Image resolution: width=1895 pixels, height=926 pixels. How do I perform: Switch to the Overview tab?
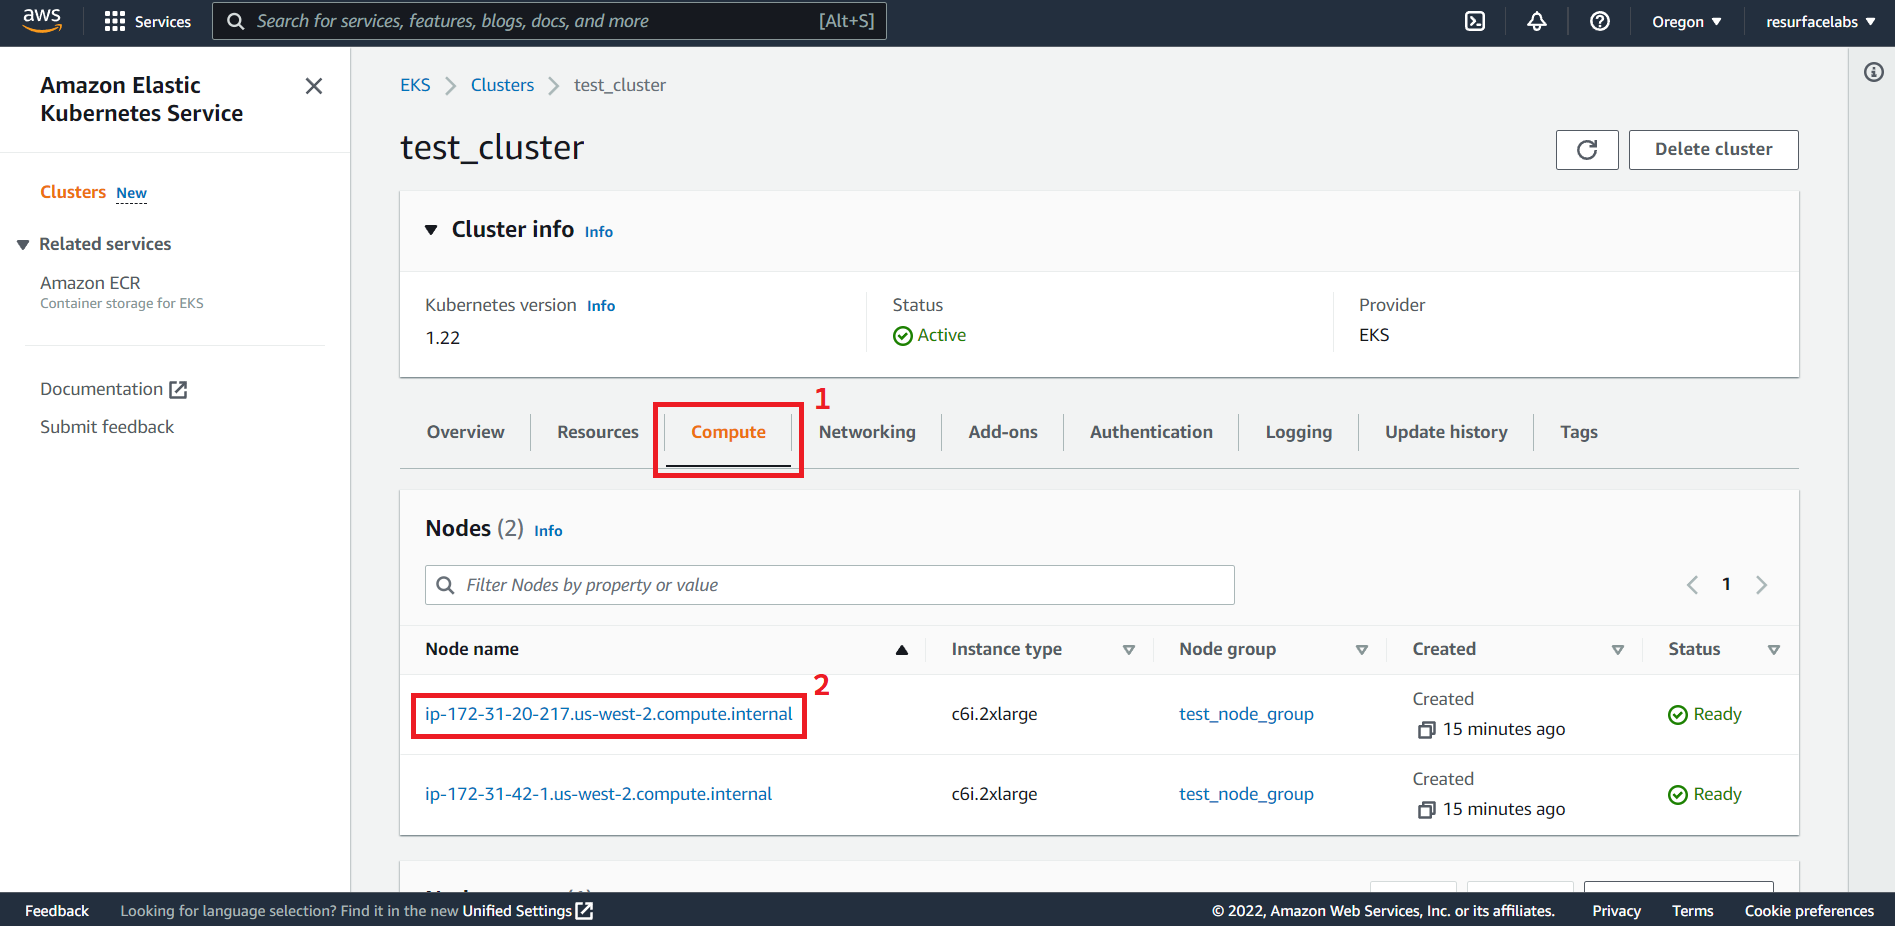466,432
